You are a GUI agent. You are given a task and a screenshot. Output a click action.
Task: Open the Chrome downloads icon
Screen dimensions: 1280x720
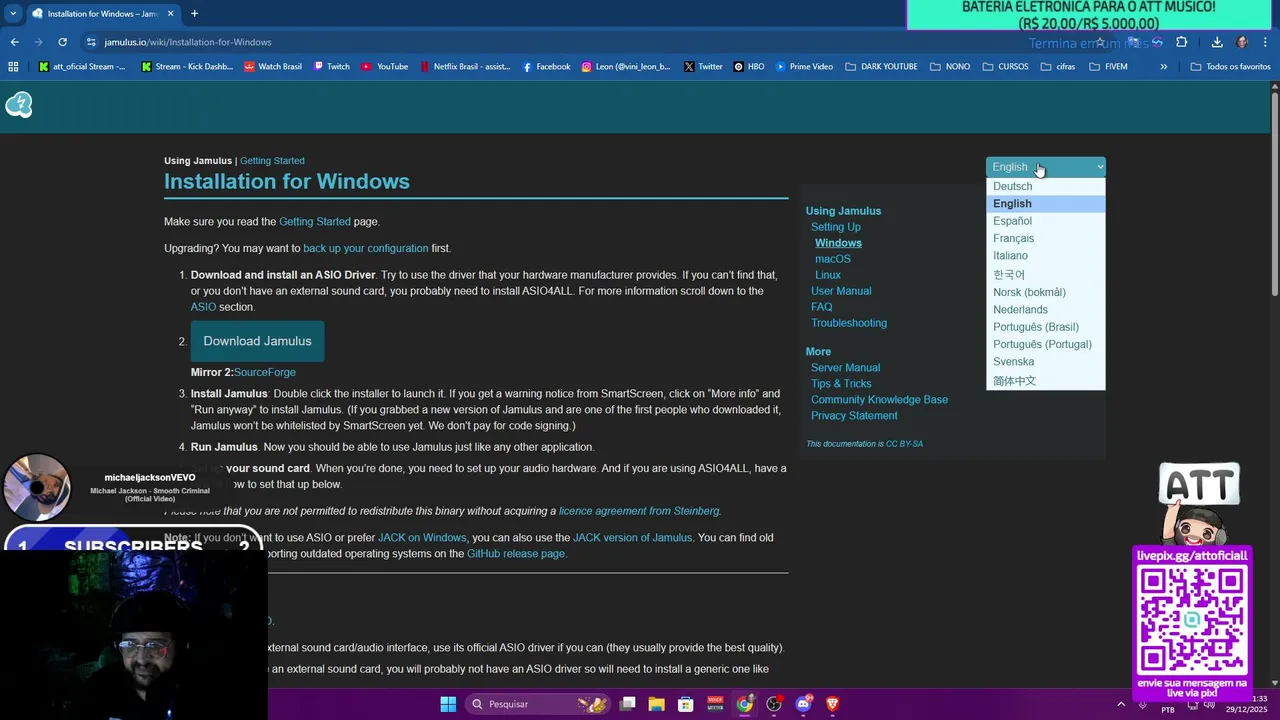[x=1217, y=42]
